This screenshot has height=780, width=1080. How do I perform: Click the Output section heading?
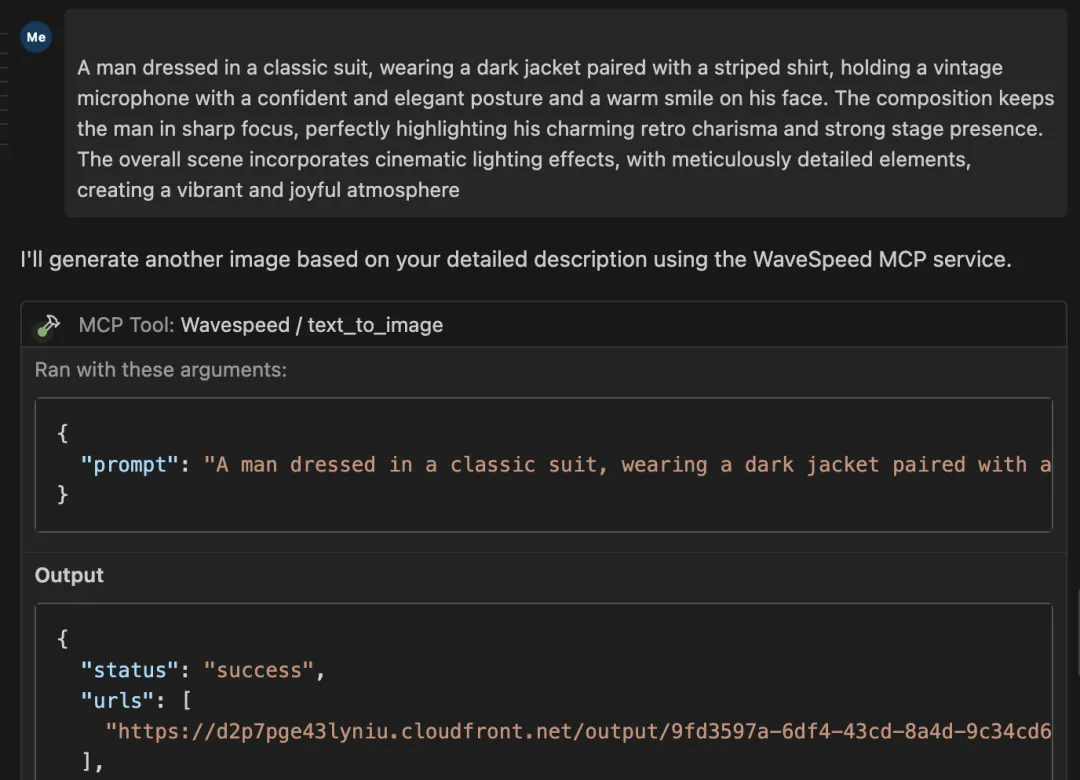click(x=69, y=575)
